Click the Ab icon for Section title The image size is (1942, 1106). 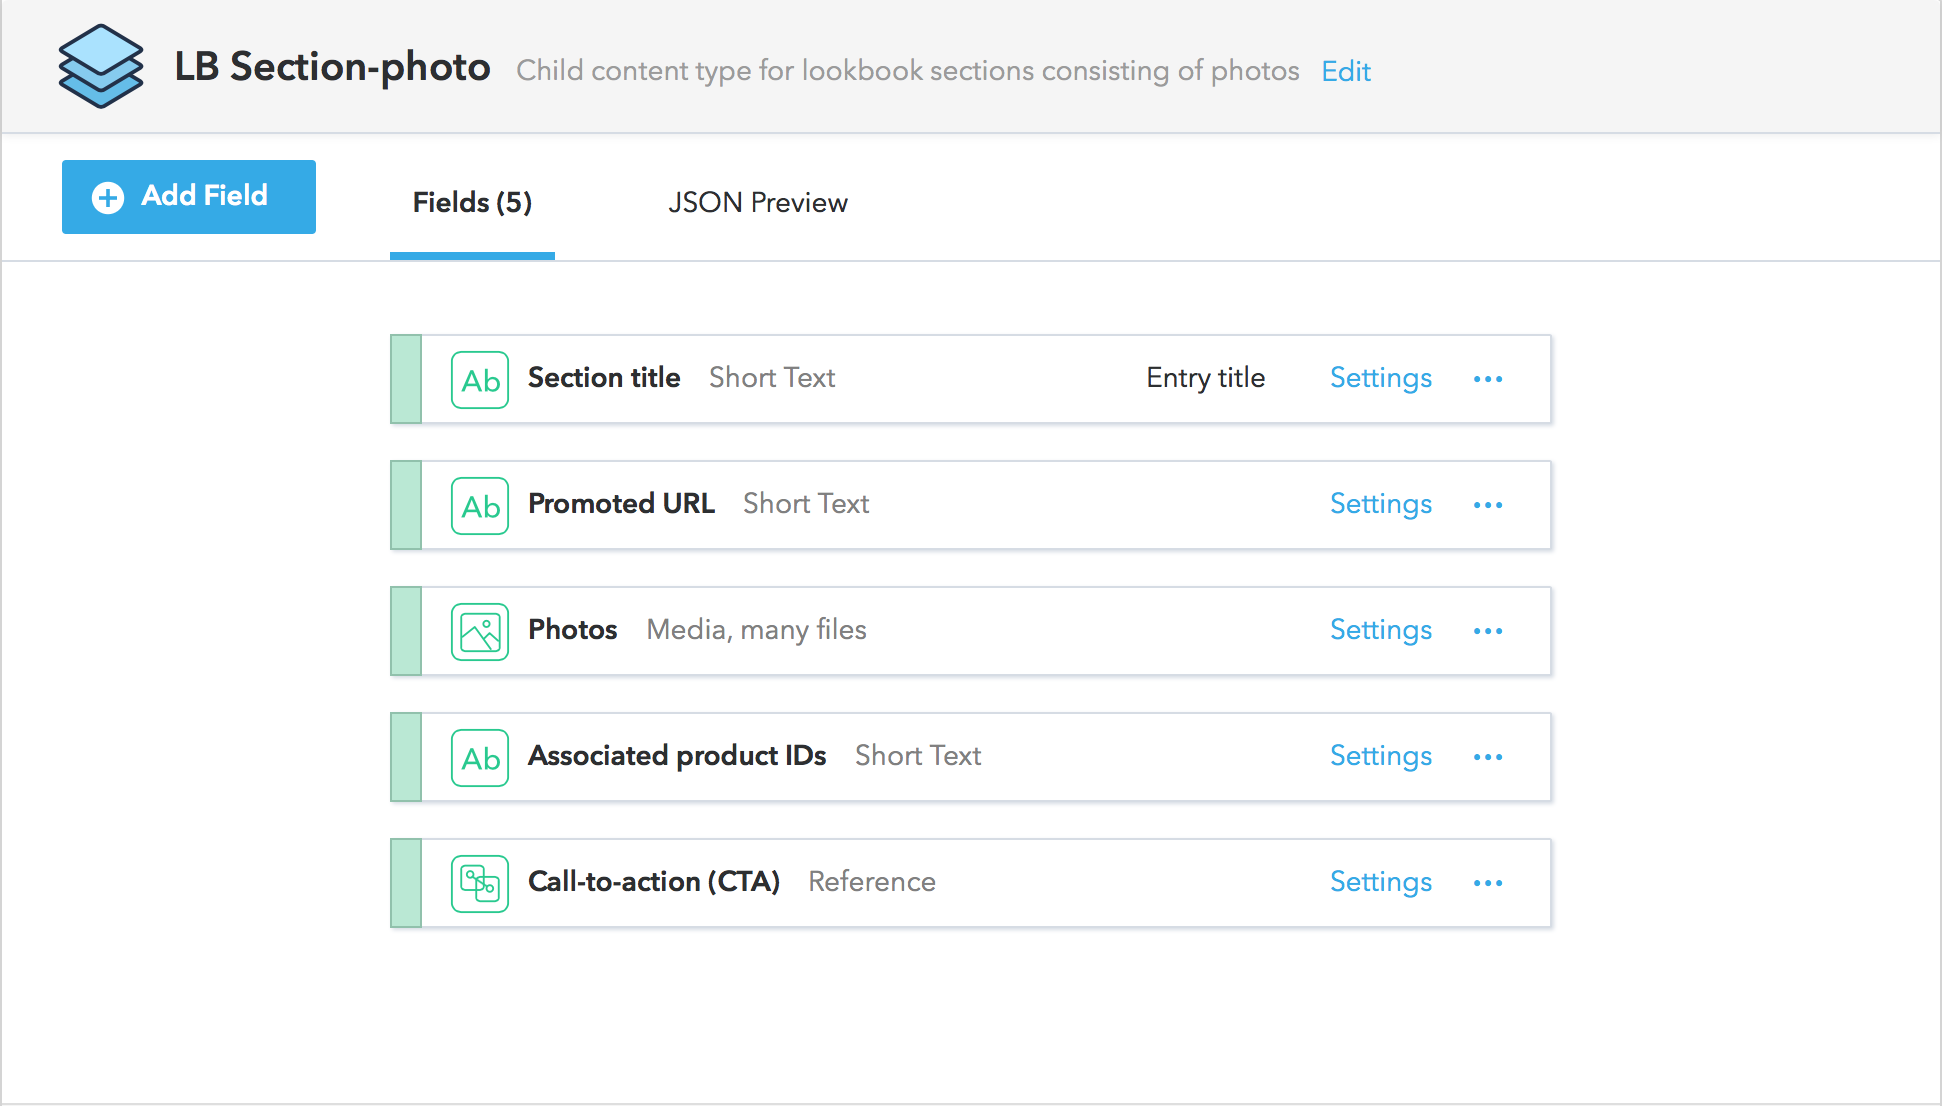pyautogui.click(x=480, y=380)
